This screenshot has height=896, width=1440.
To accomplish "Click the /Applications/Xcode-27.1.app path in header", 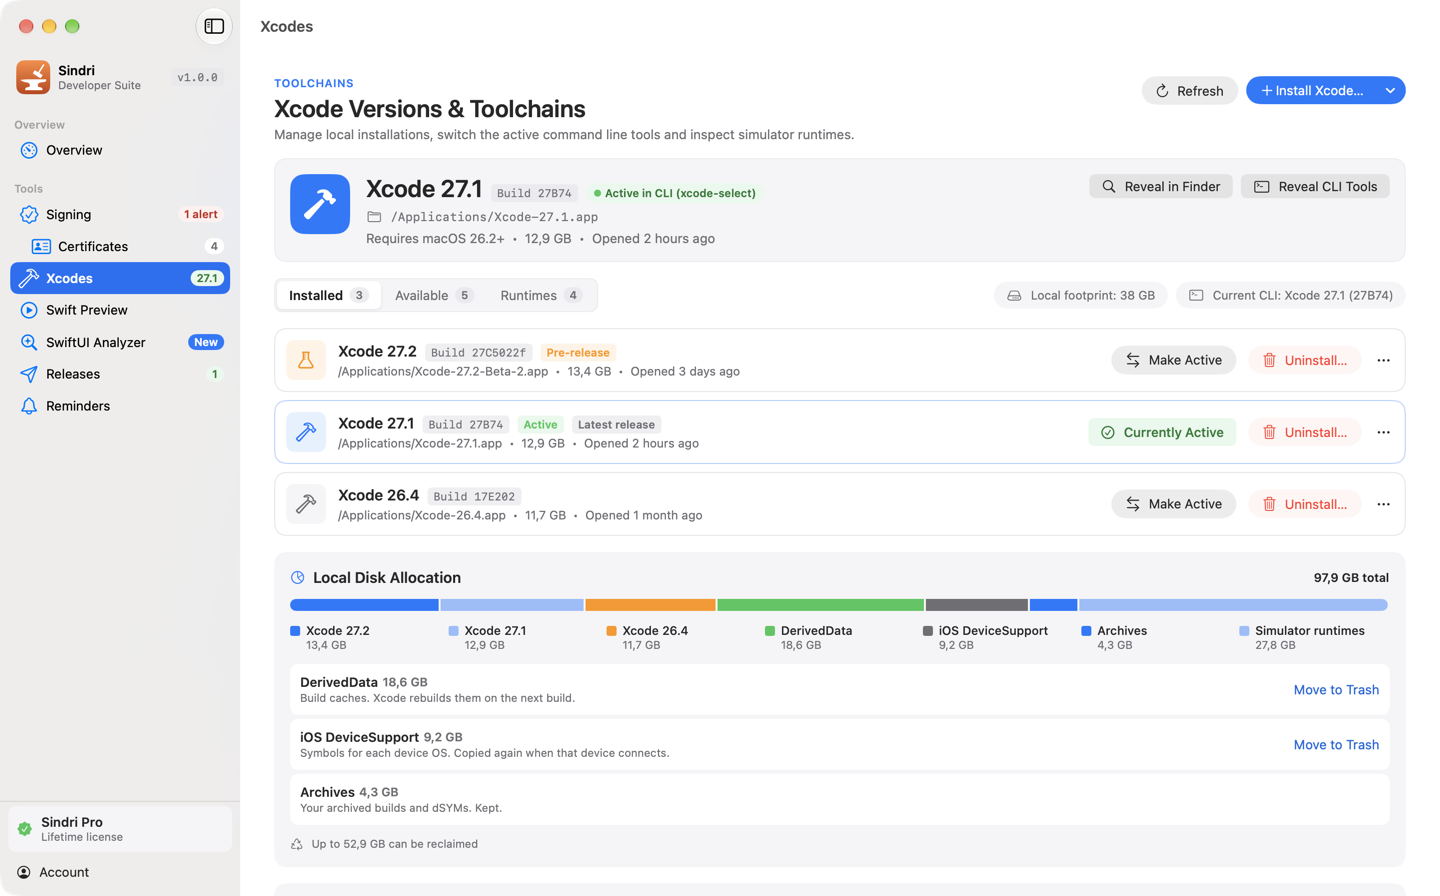I will tap(495, 217).
